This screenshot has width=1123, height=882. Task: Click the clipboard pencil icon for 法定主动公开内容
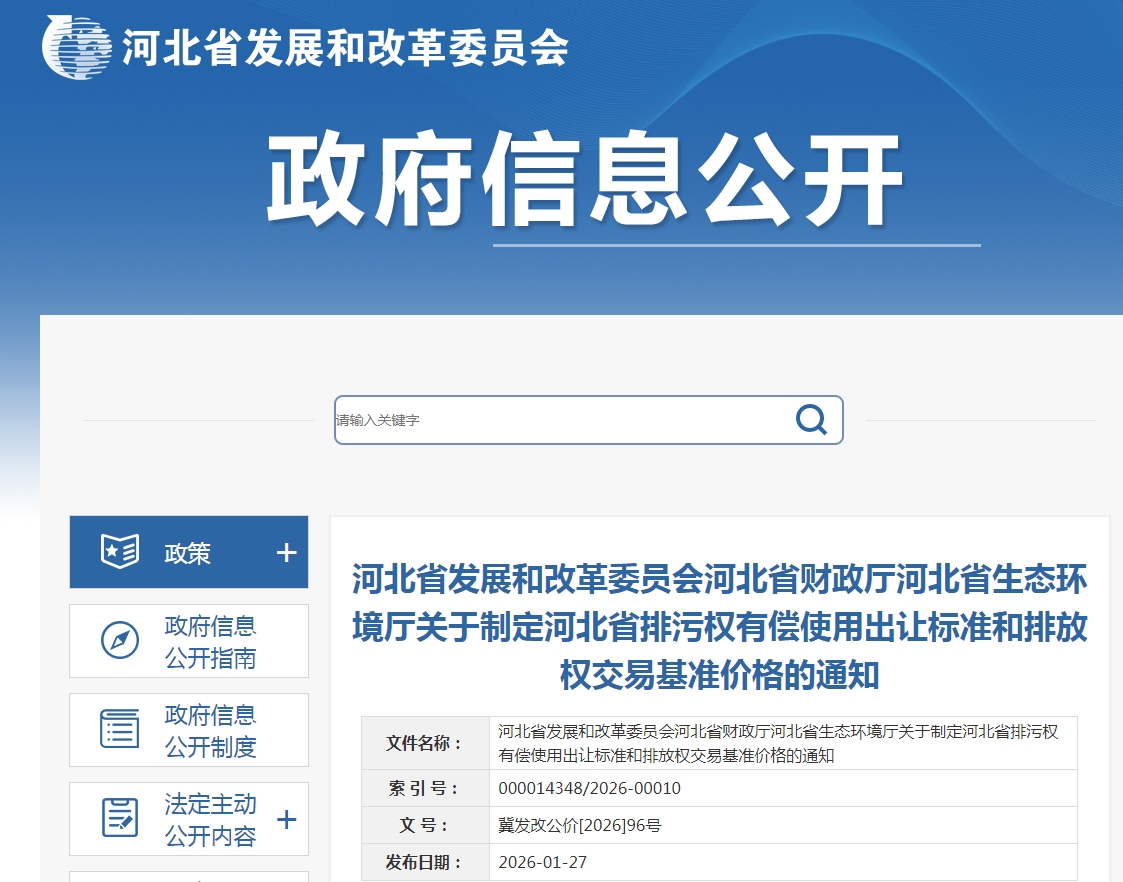[120, 818]
